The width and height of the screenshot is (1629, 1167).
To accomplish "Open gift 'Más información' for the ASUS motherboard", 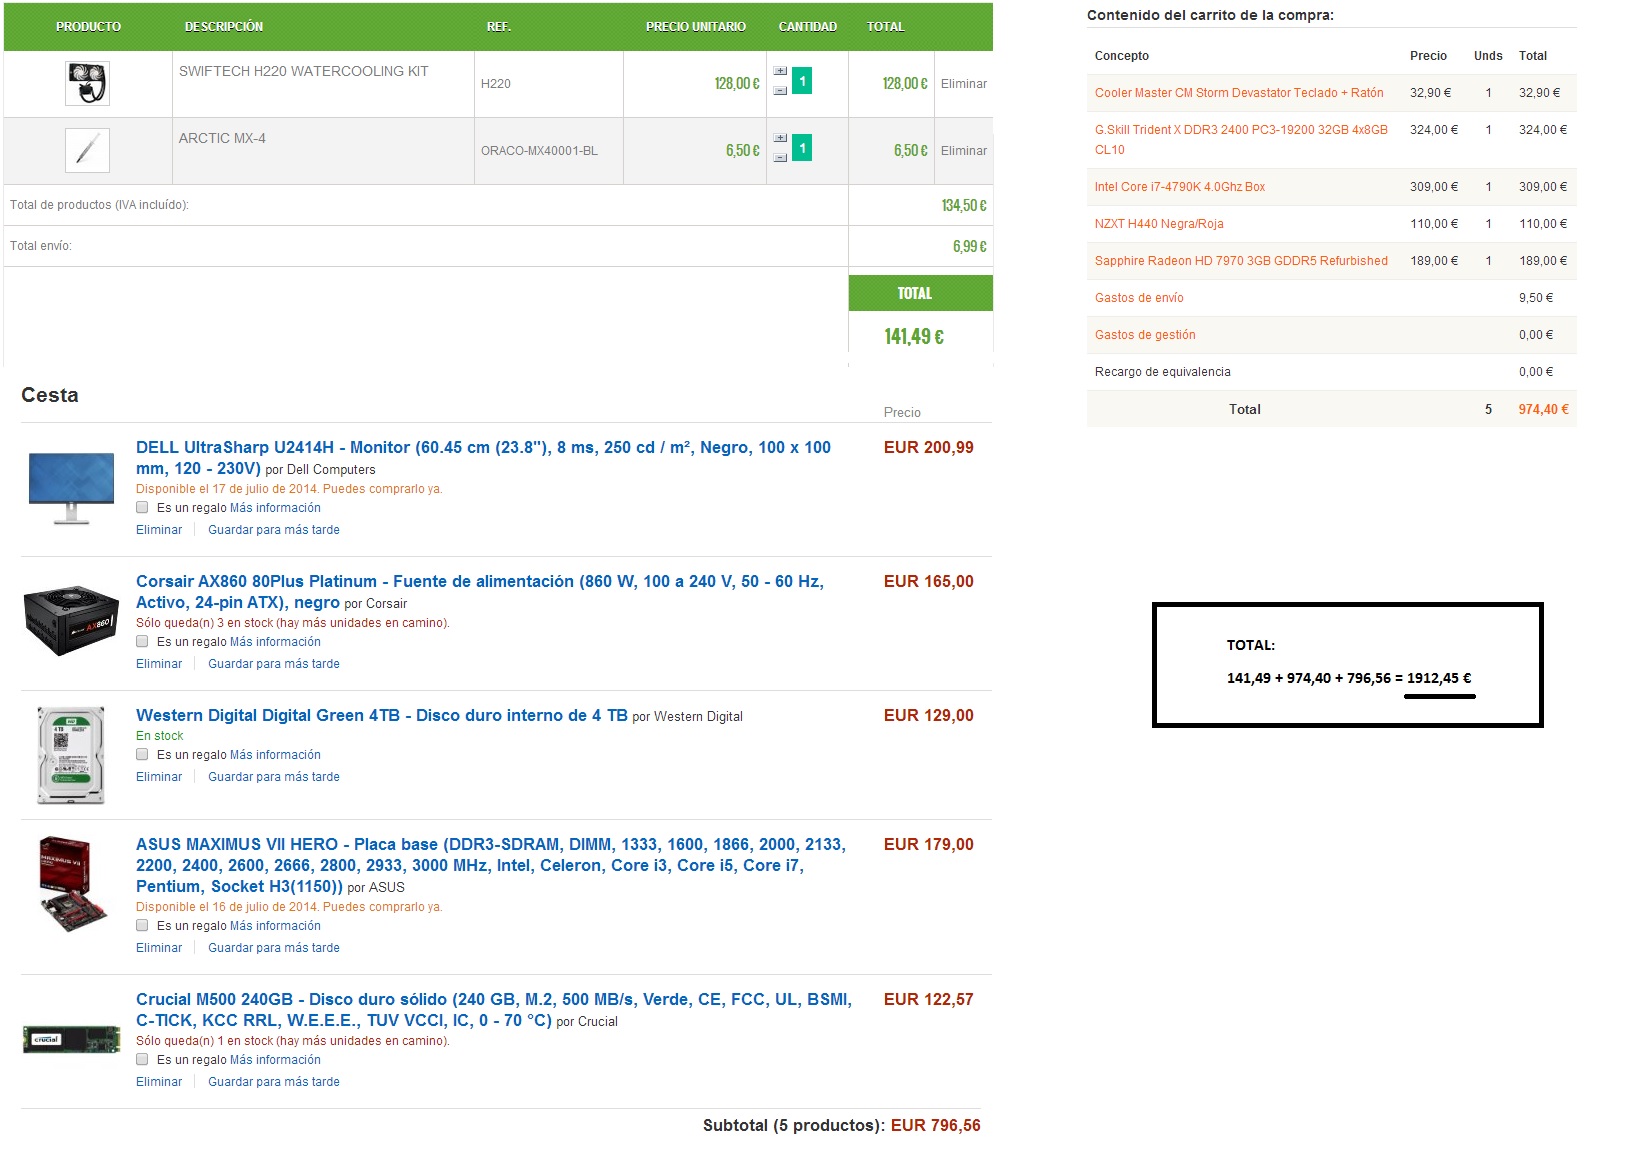I will [x=275, y=926].
